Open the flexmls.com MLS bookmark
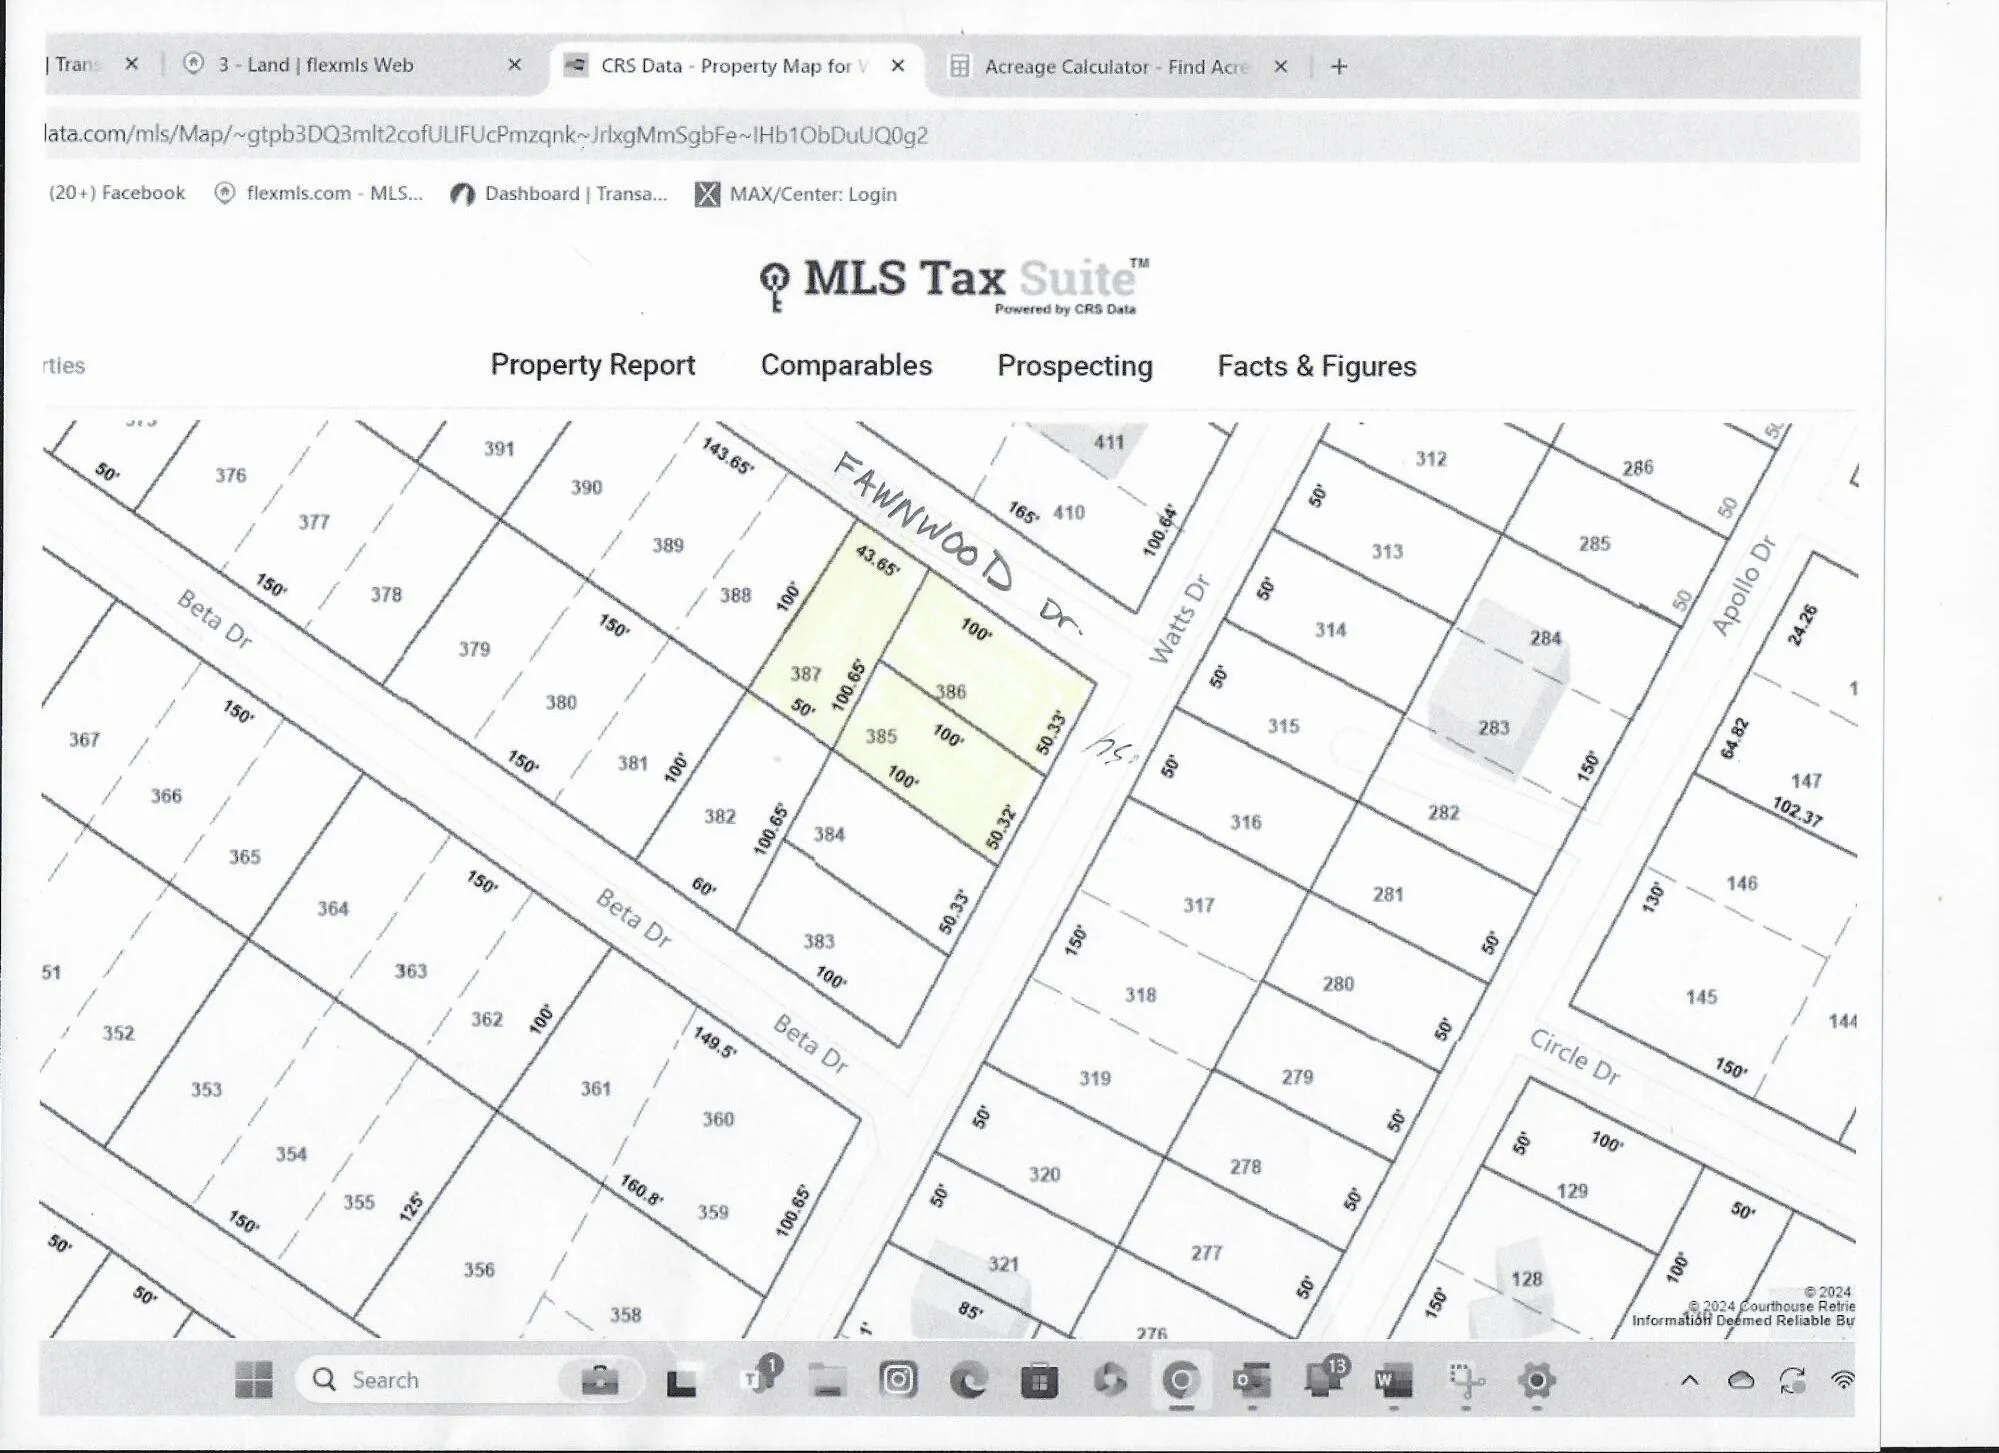The image size is (1999, 1453). pyautogui.click(x=318, y=193)
